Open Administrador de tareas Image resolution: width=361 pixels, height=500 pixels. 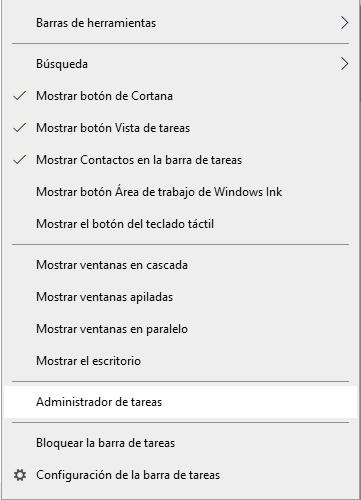coord(180,402)
